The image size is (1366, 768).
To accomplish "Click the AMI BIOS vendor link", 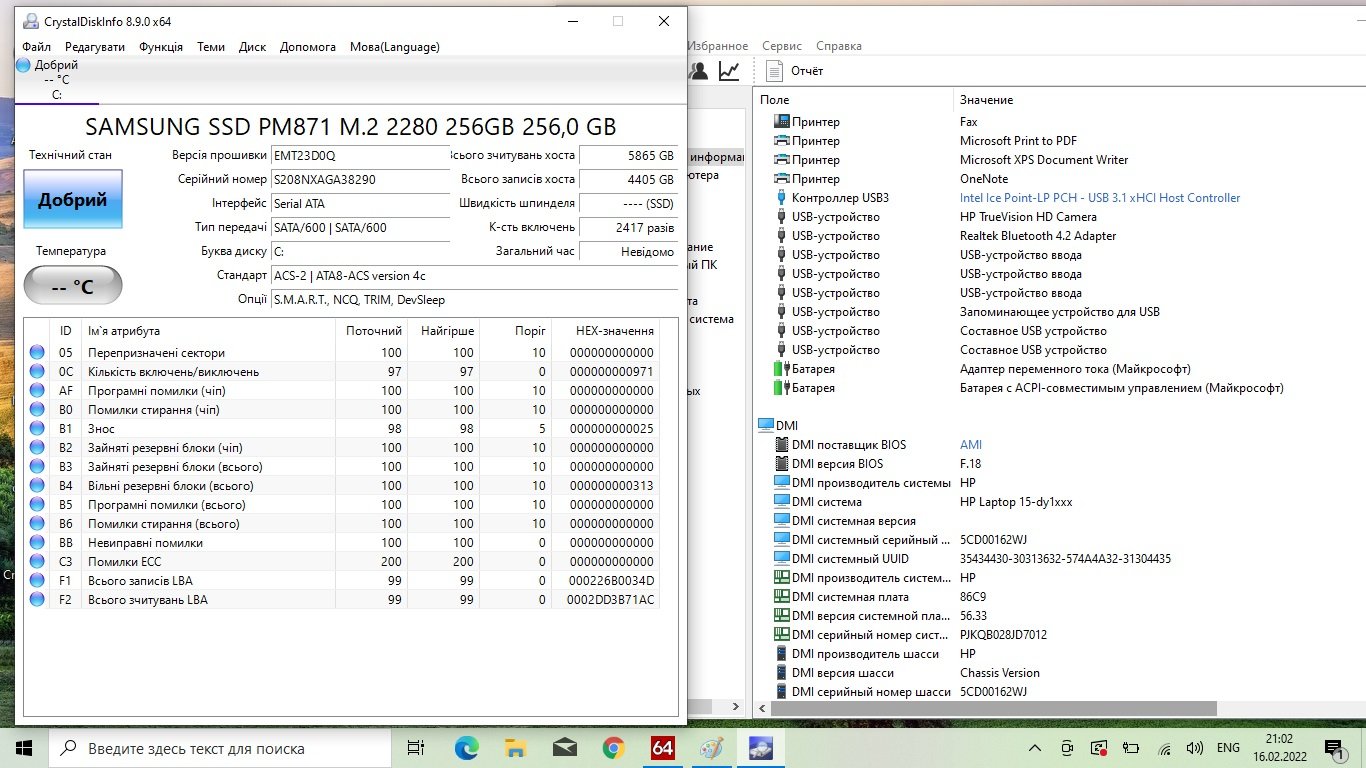I will tap(971, 445).
